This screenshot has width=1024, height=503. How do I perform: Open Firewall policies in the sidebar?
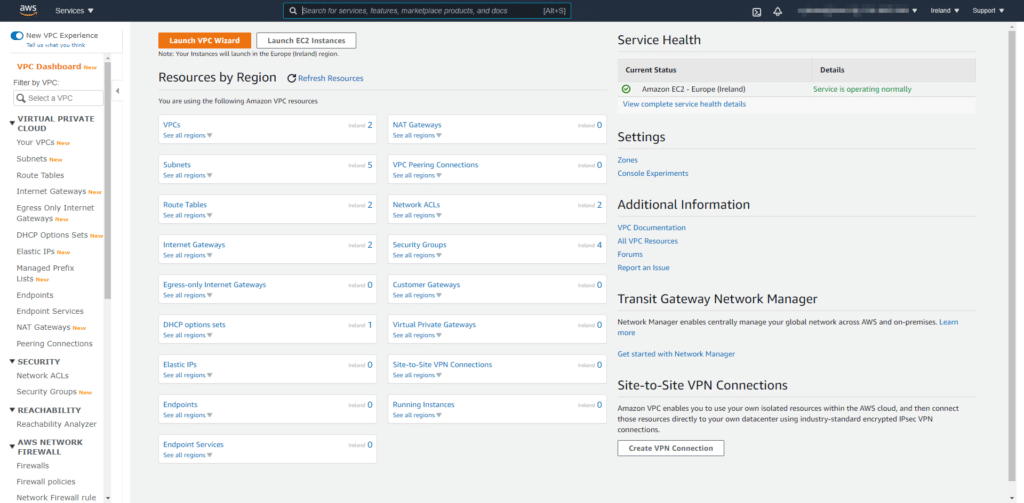point(46,481)
